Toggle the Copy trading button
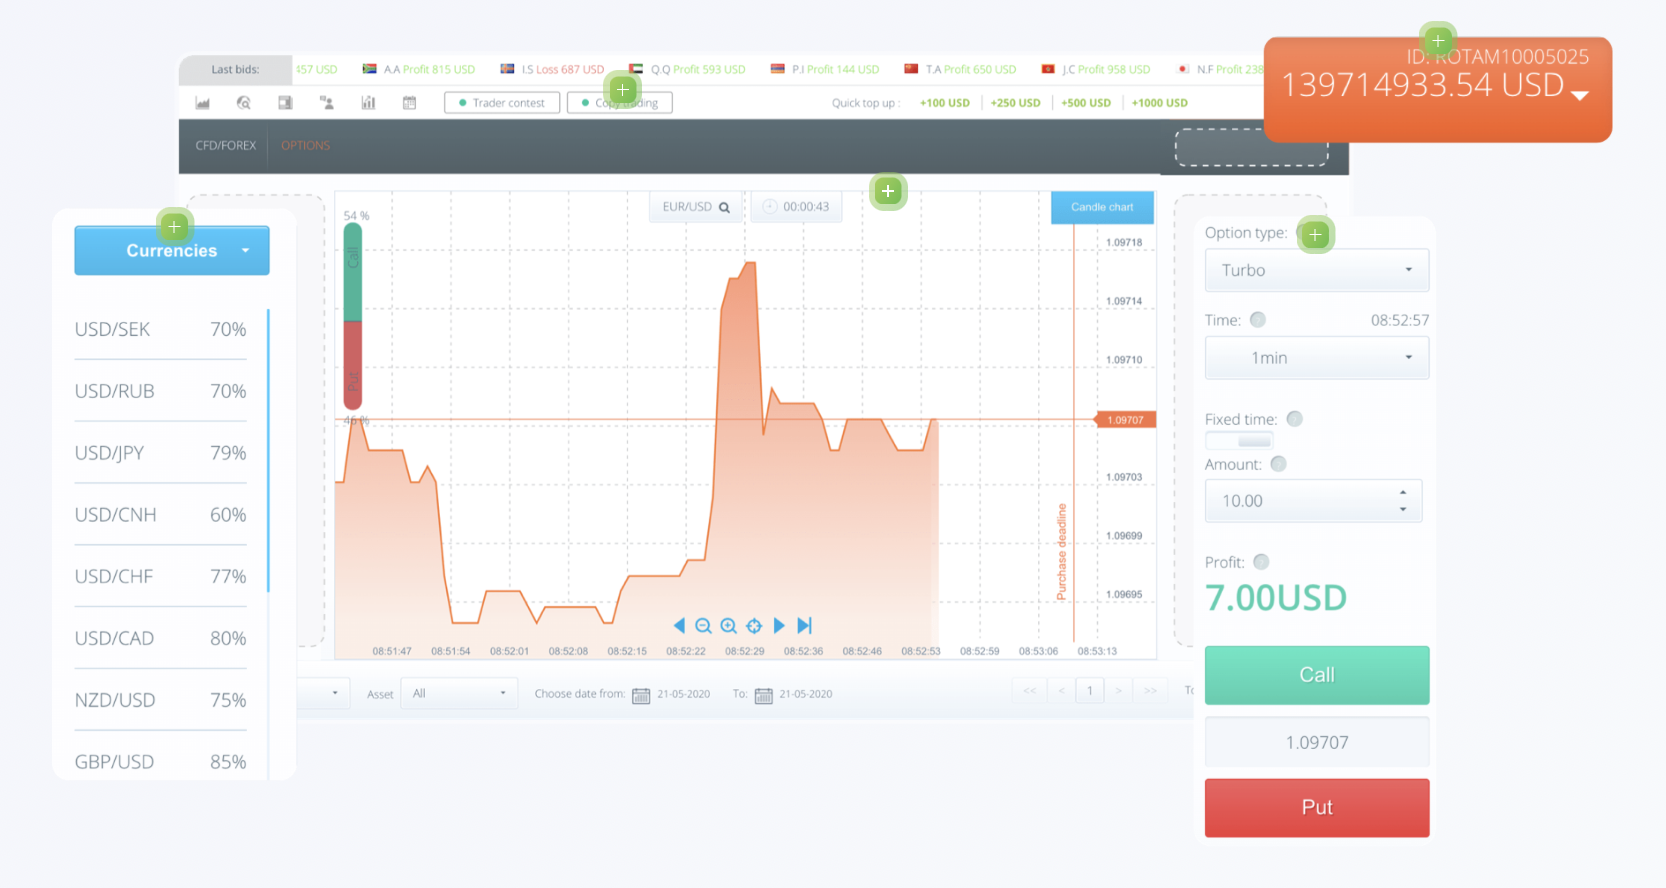1666x888 pixels. coord(620,103)
